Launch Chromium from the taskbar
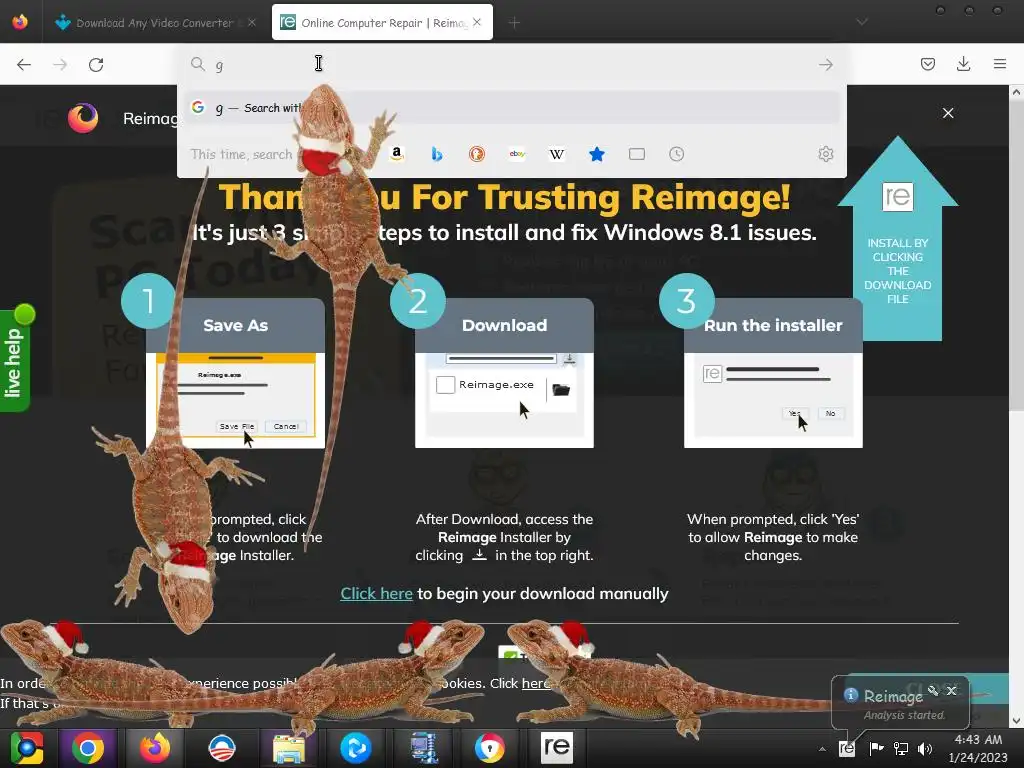The width and height of the screenshot is (1024, 768). (27, 748)
